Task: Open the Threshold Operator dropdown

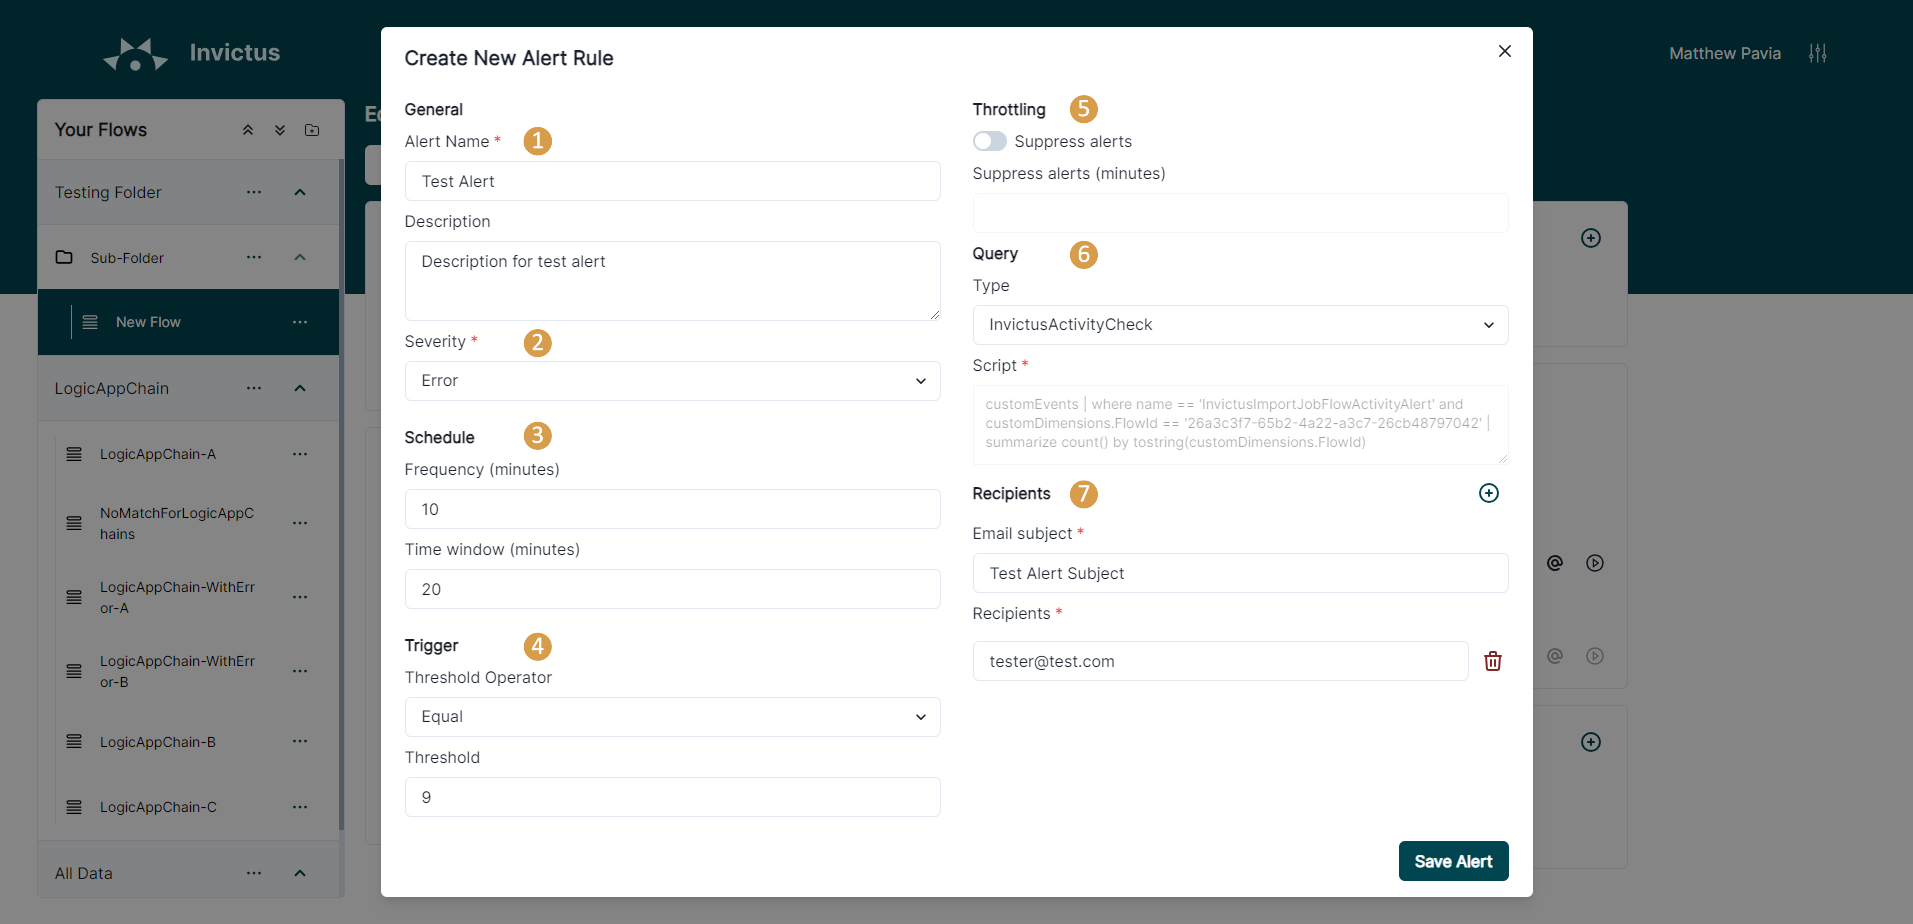Action: click(x=672, y=717)
